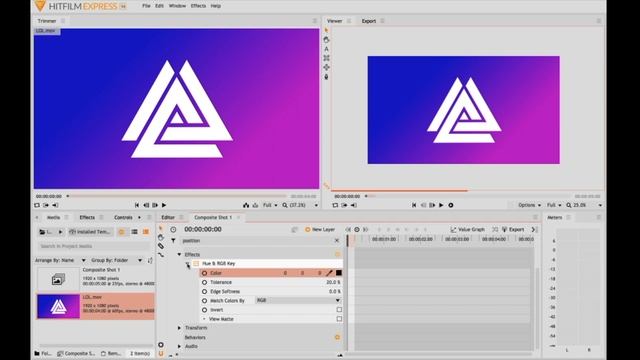
Task: Open Viewer Options dropdown
Action: click(x=529, y=205)
